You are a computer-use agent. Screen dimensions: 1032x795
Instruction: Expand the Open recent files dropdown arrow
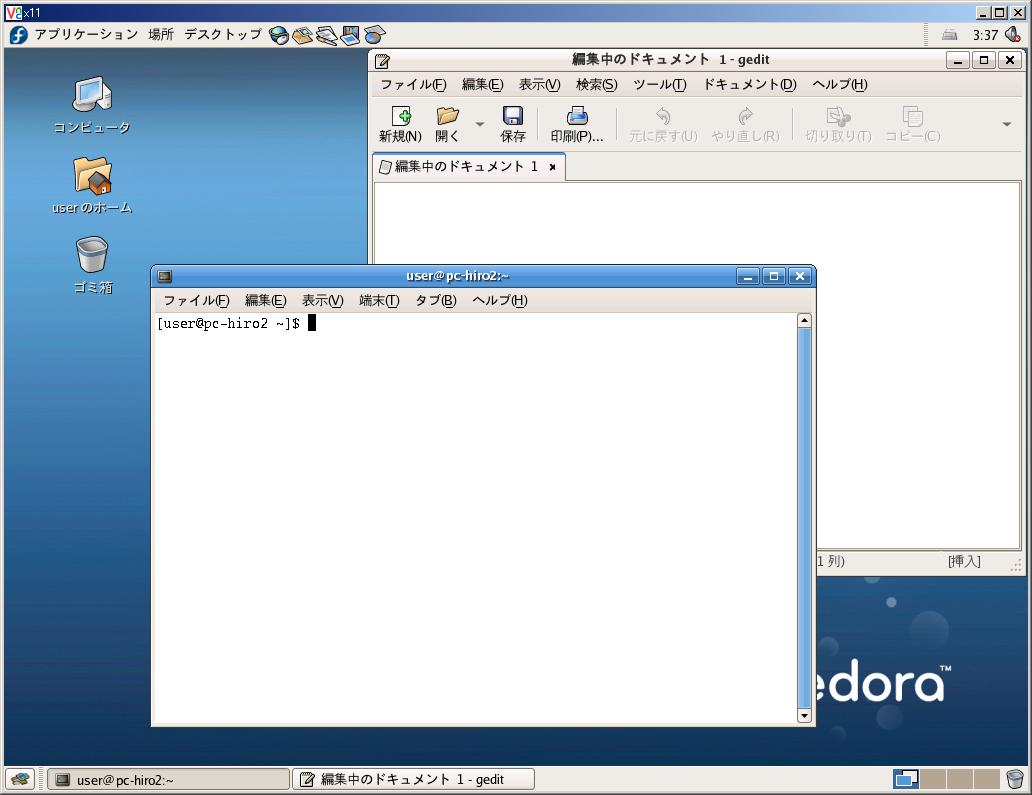pos(479,124)
